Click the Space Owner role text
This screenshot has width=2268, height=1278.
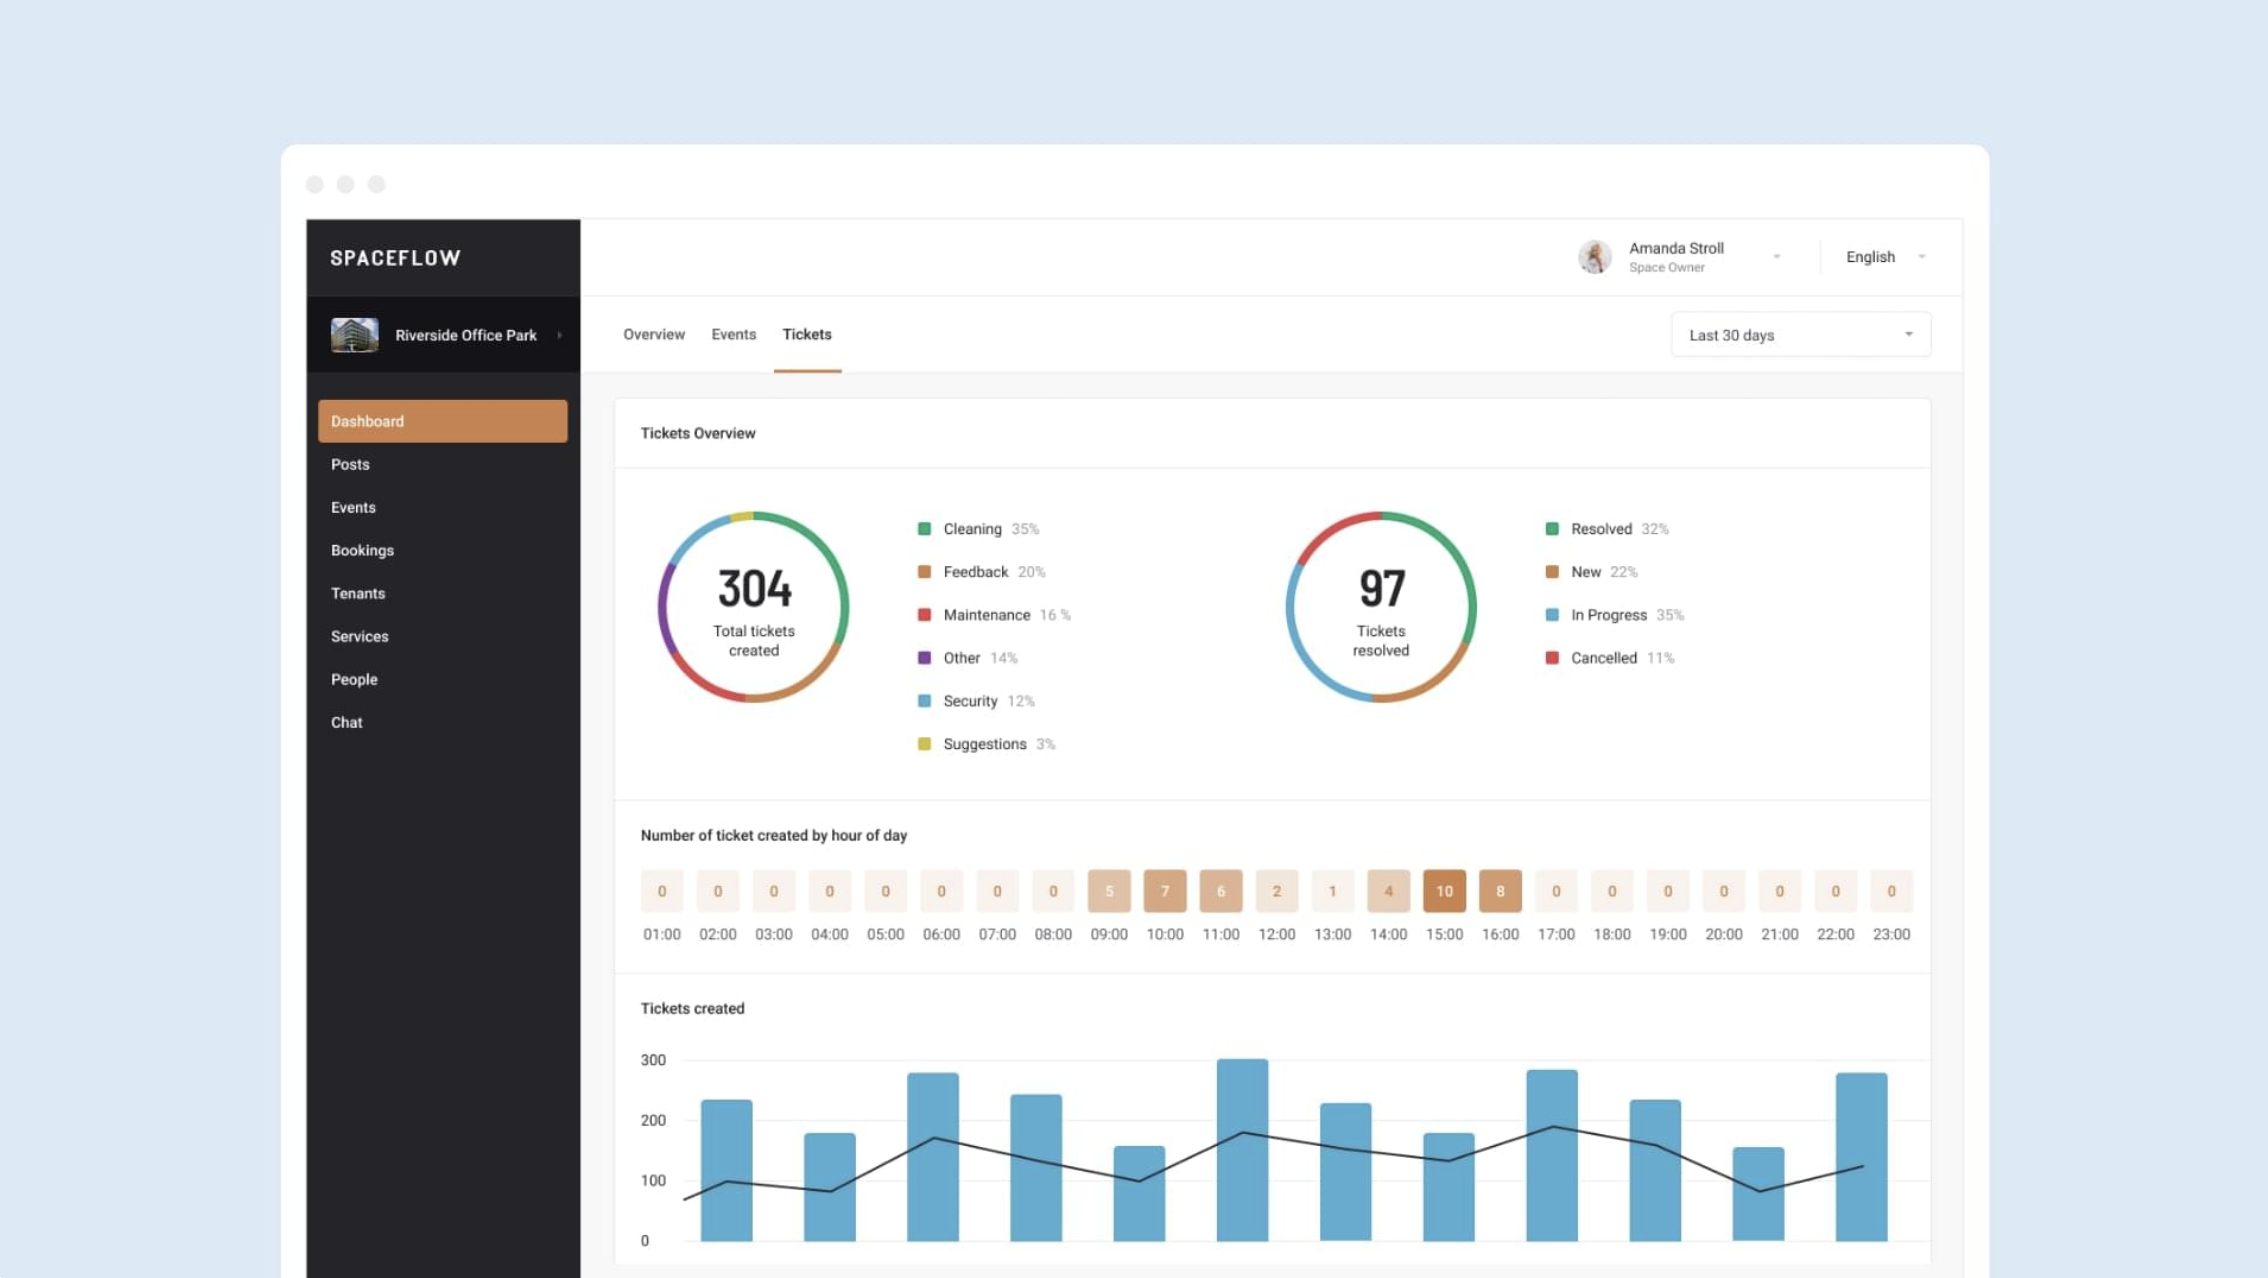pos(1667,268)
